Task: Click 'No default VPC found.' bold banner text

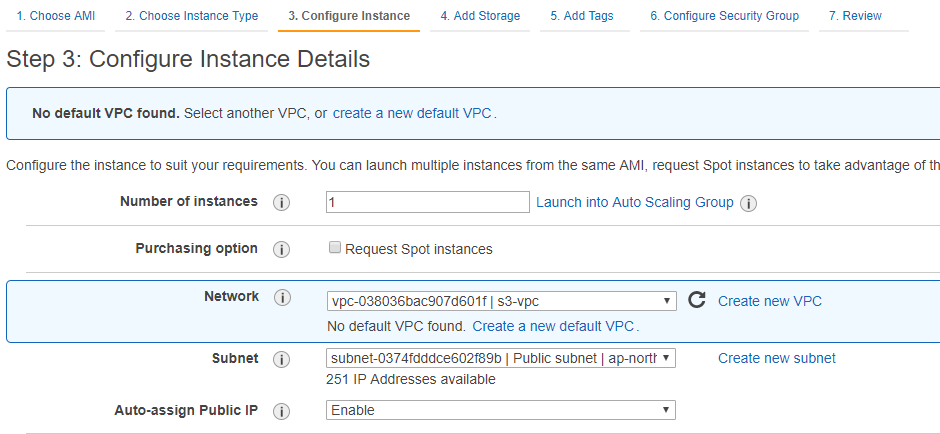Action: coord(106,113)
